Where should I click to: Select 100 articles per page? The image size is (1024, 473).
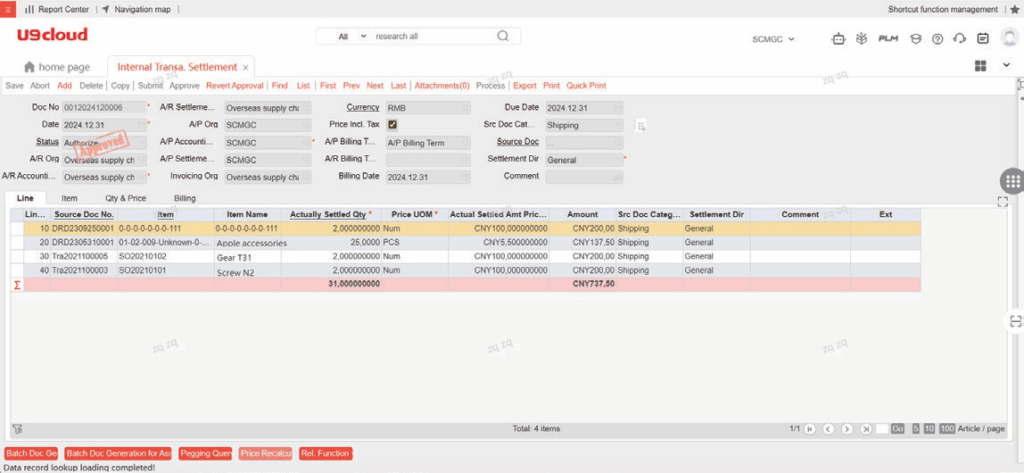tap(946, 429)
